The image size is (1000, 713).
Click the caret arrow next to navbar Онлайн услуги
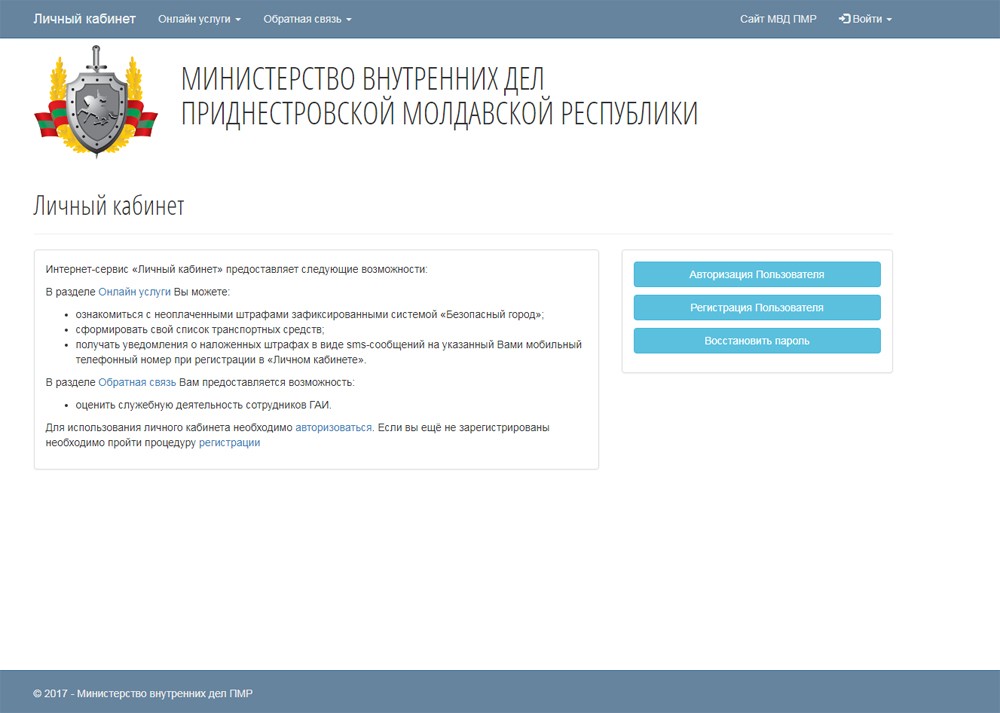pos(238,20)
